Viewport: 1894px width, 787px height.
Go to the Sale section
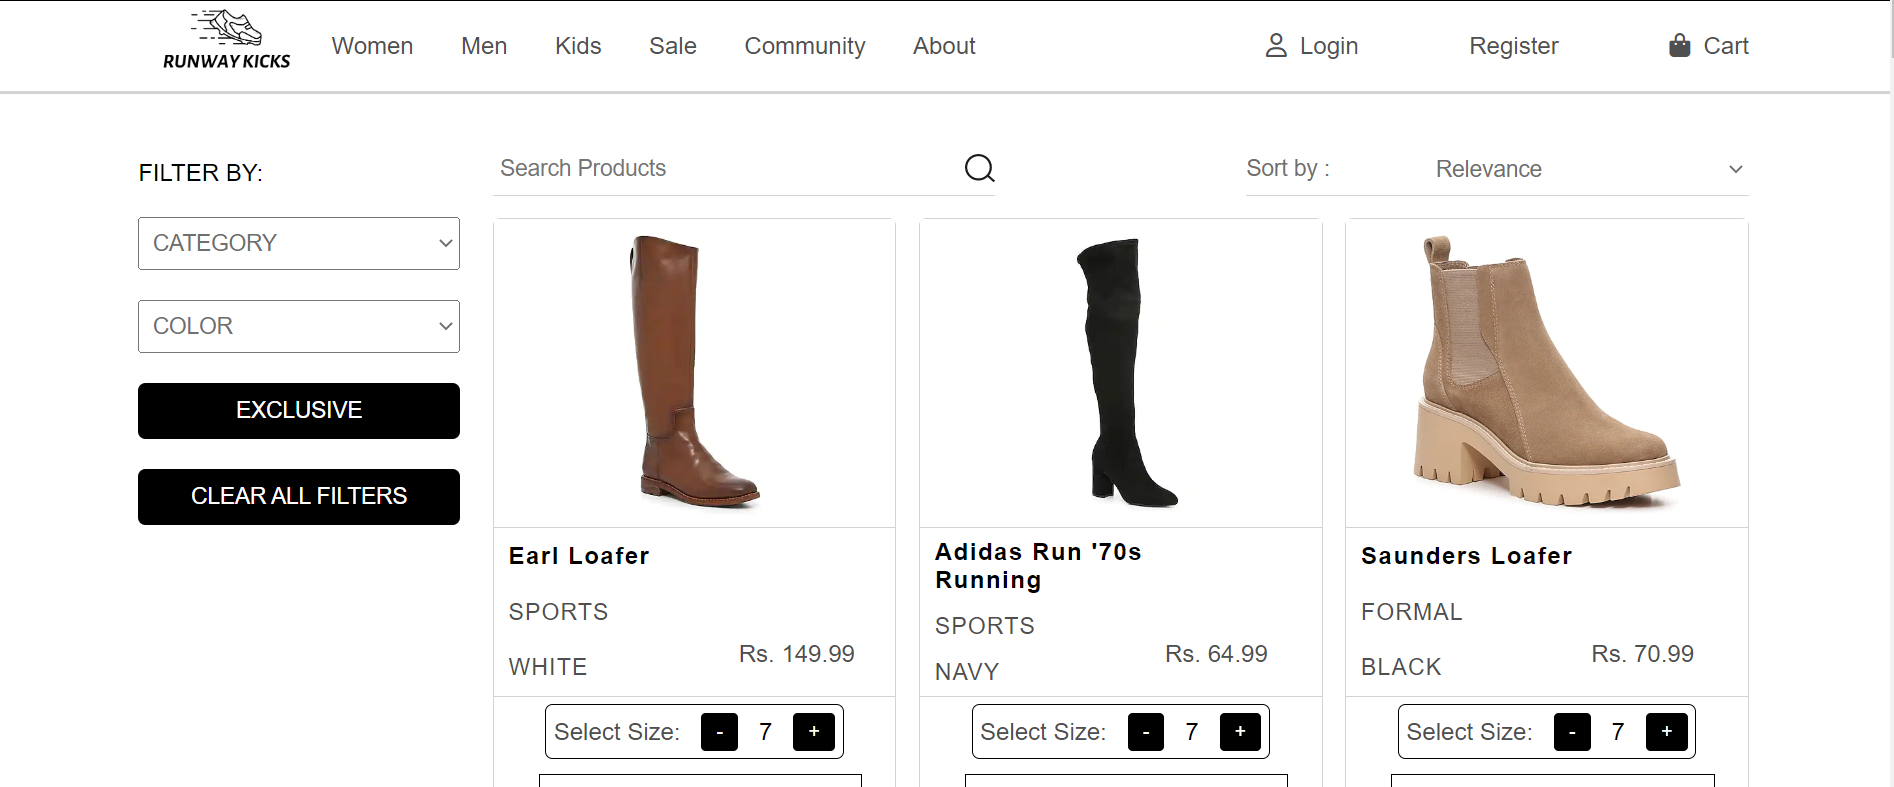click(x=672, y=45)
